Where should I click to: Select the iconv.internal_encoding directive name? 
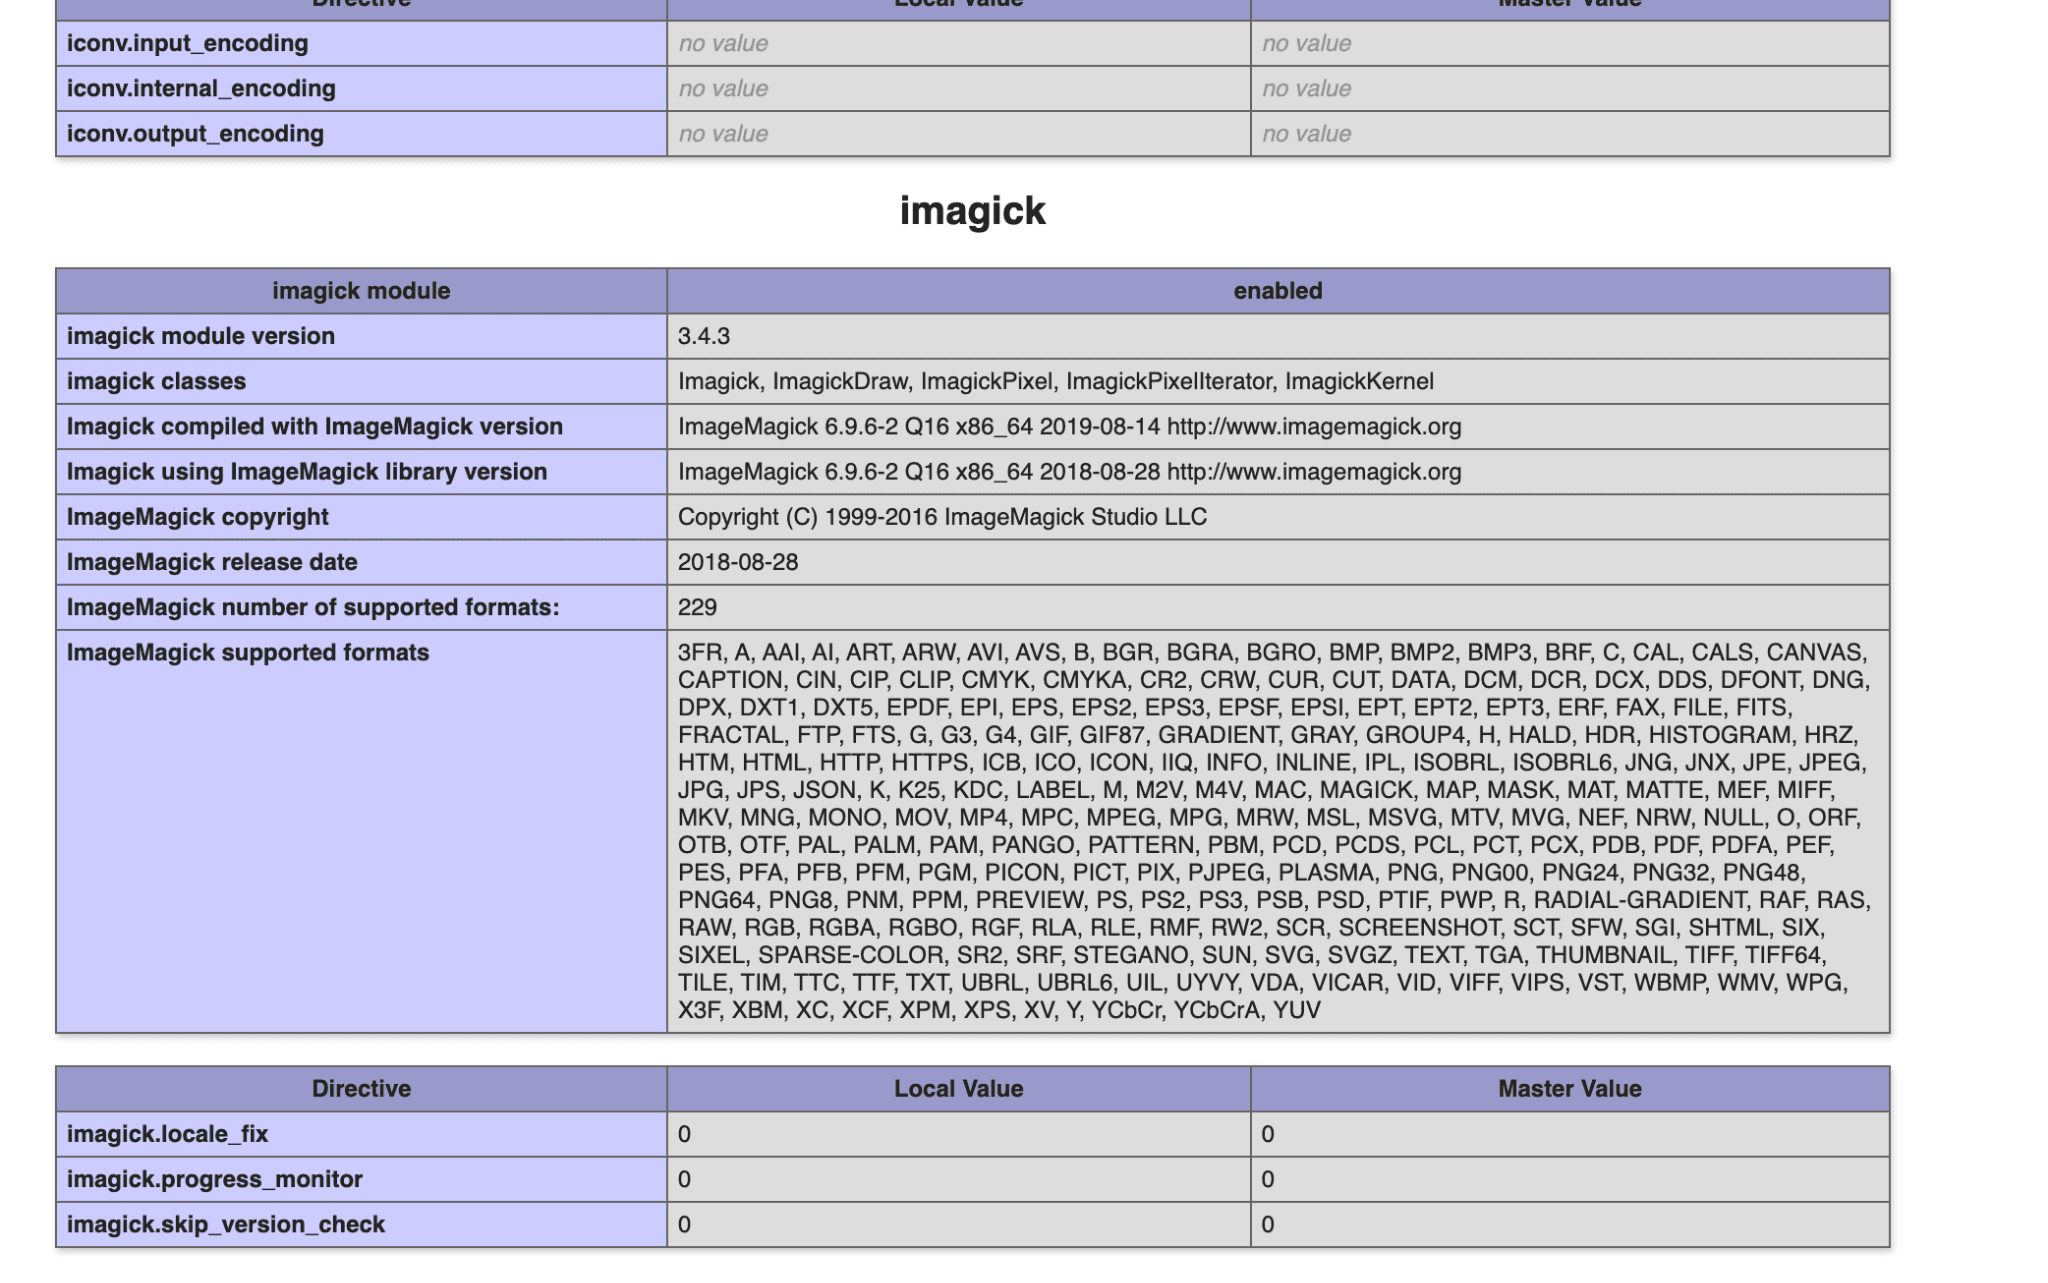(201, 88)
